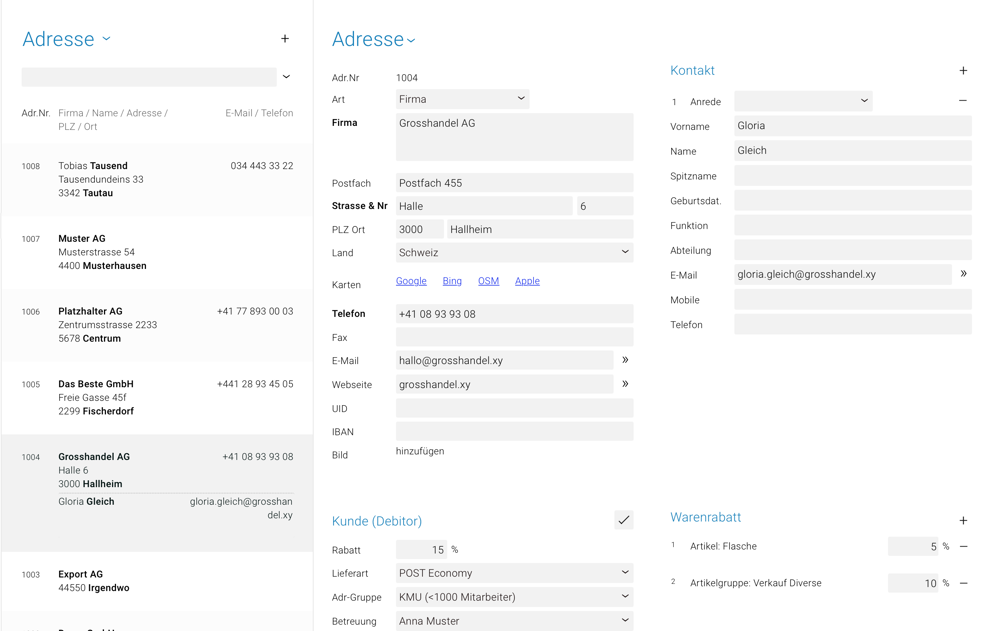Add a new Warenrabatt entry

(x=963, y=521)
